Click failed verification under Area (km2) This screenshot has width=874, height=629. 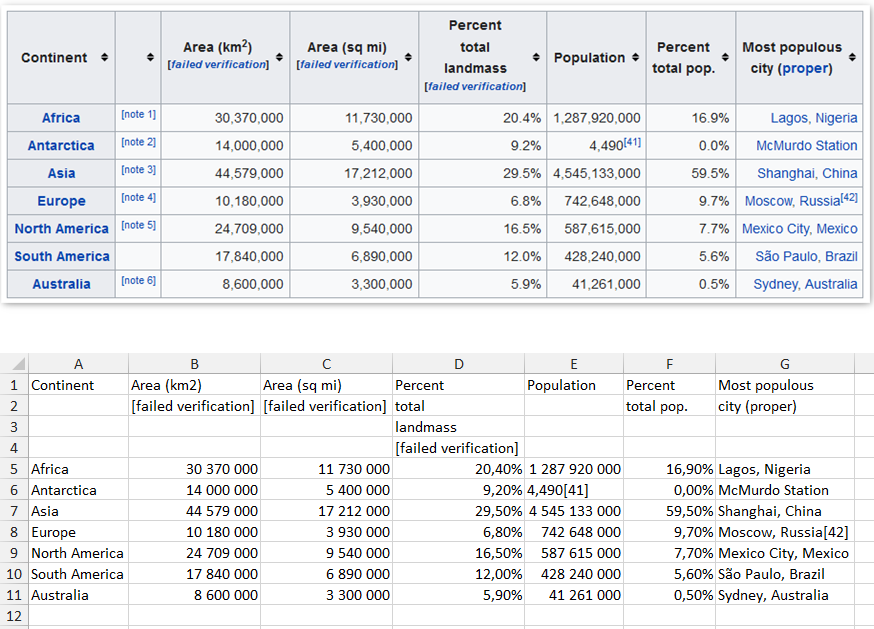218,65
